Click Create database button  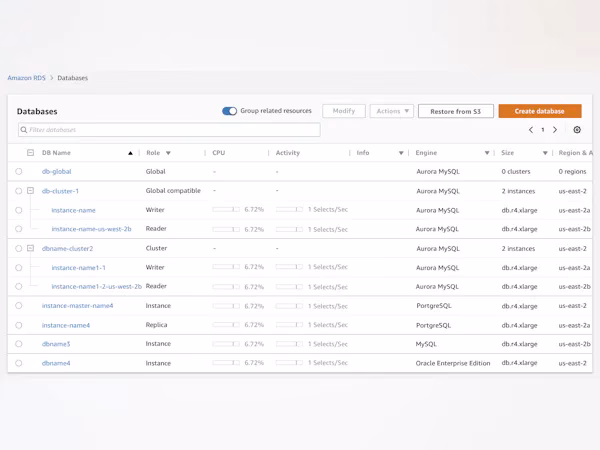[x=539, y=111]
